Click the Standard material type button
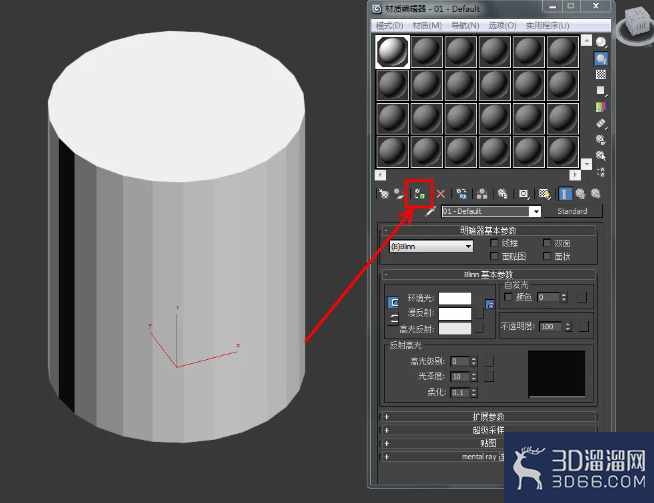654x503 pixels. pos(573,211)
